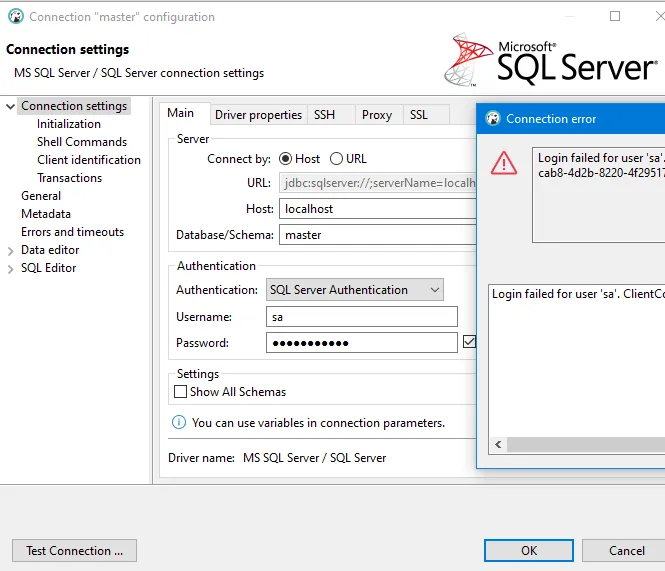Click the greyed JDBC URL field
665x571 pixels.
click(x=377, y=183)
